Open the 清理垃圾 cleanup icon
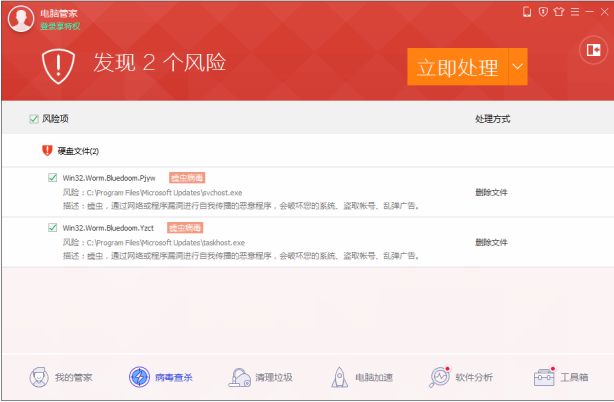 (x=260, y=377)
